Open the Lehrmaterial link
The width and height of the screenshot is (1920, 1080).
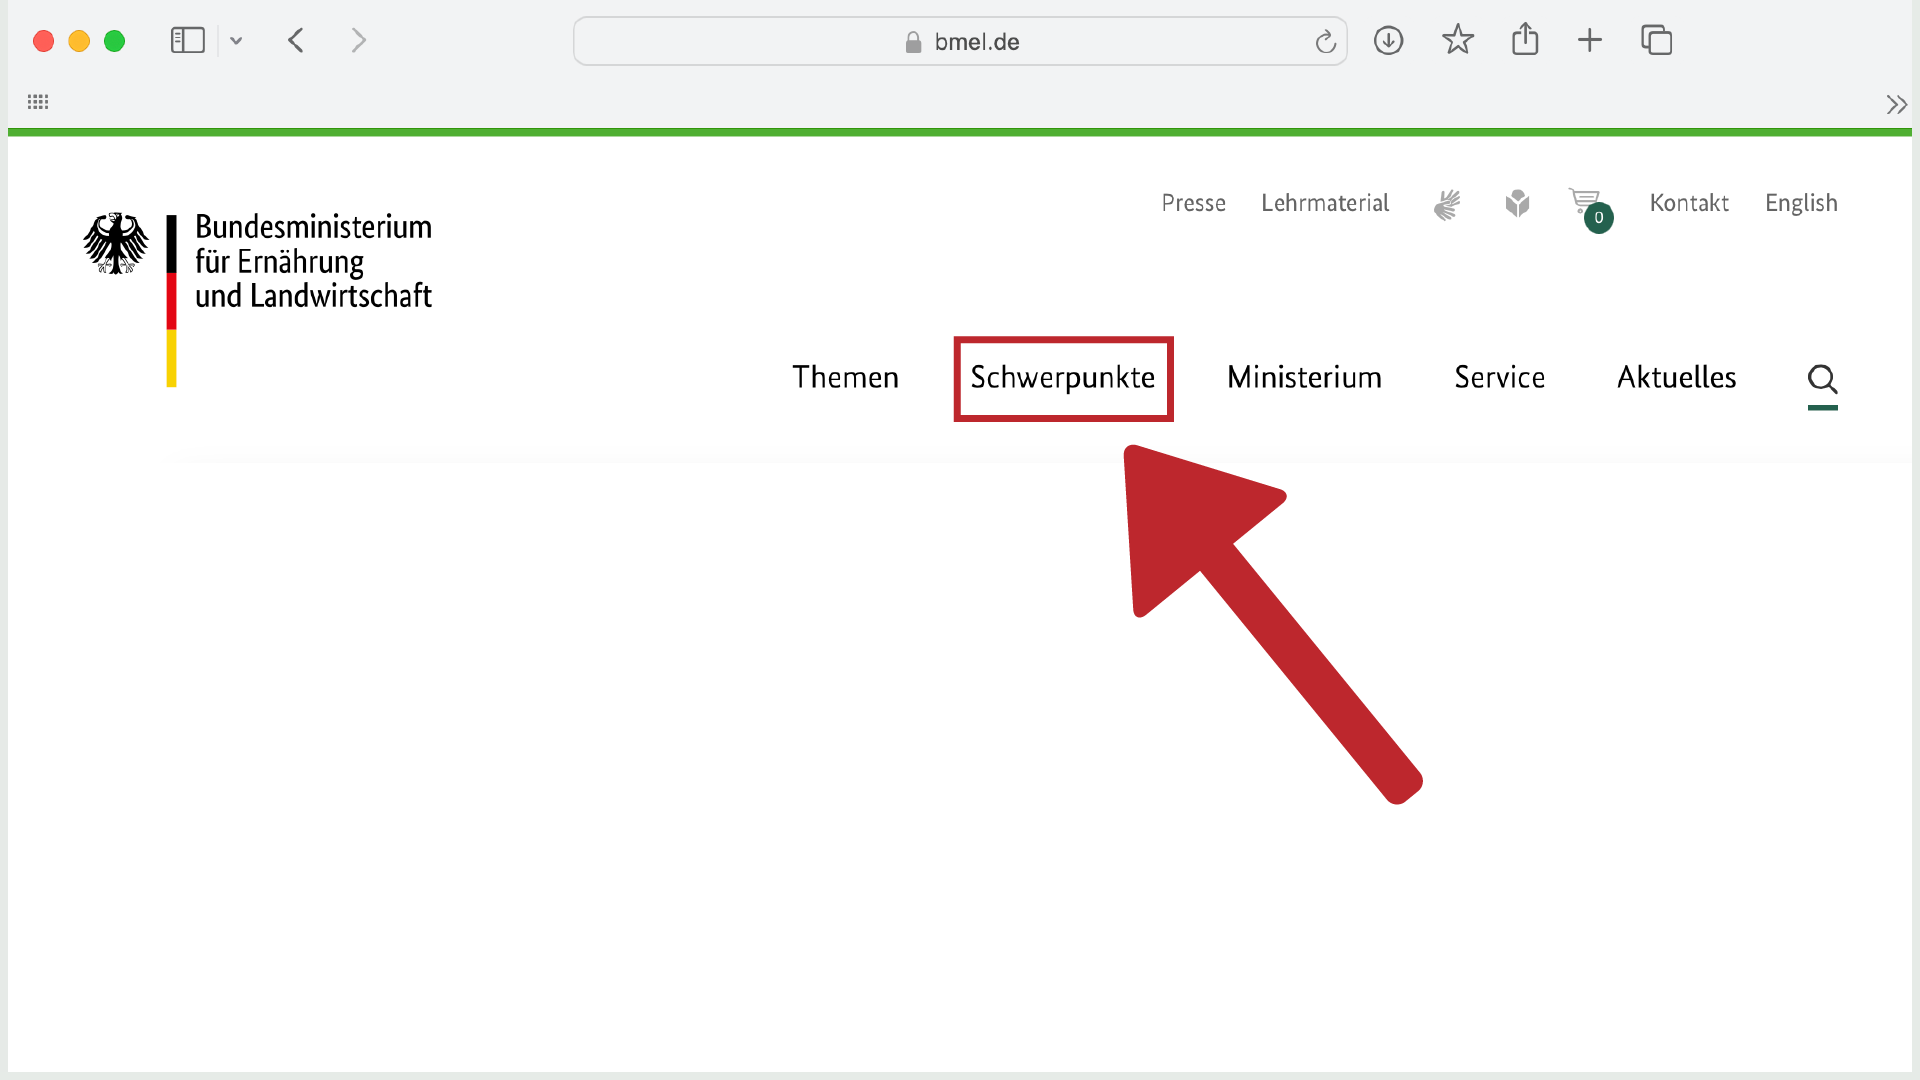(x=1325, y=203)
